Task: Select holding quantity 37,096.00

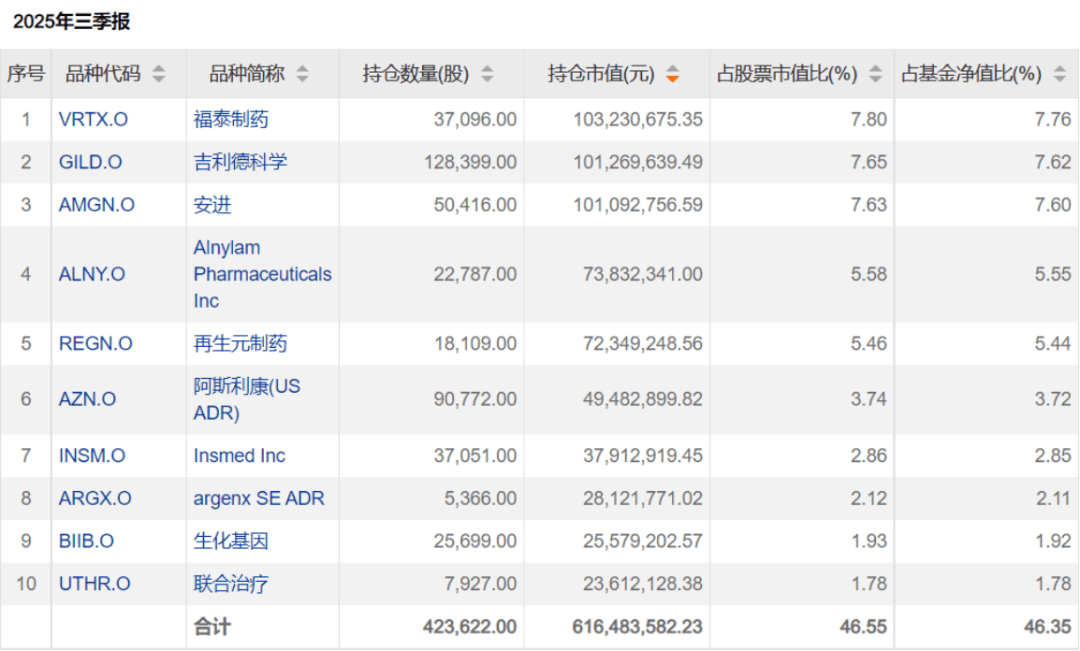Action: coord(475,120)
